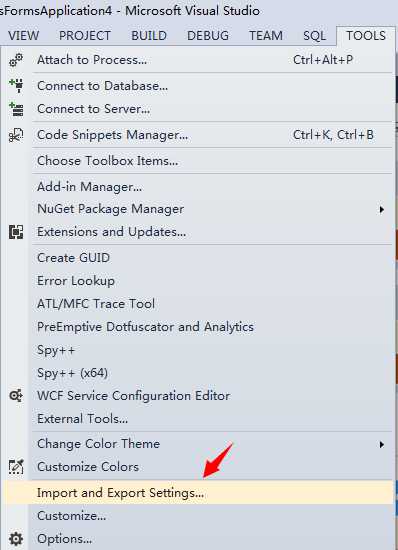
Task: Click the Code Snippets Manager scissors icon
Action: [16, 135]
